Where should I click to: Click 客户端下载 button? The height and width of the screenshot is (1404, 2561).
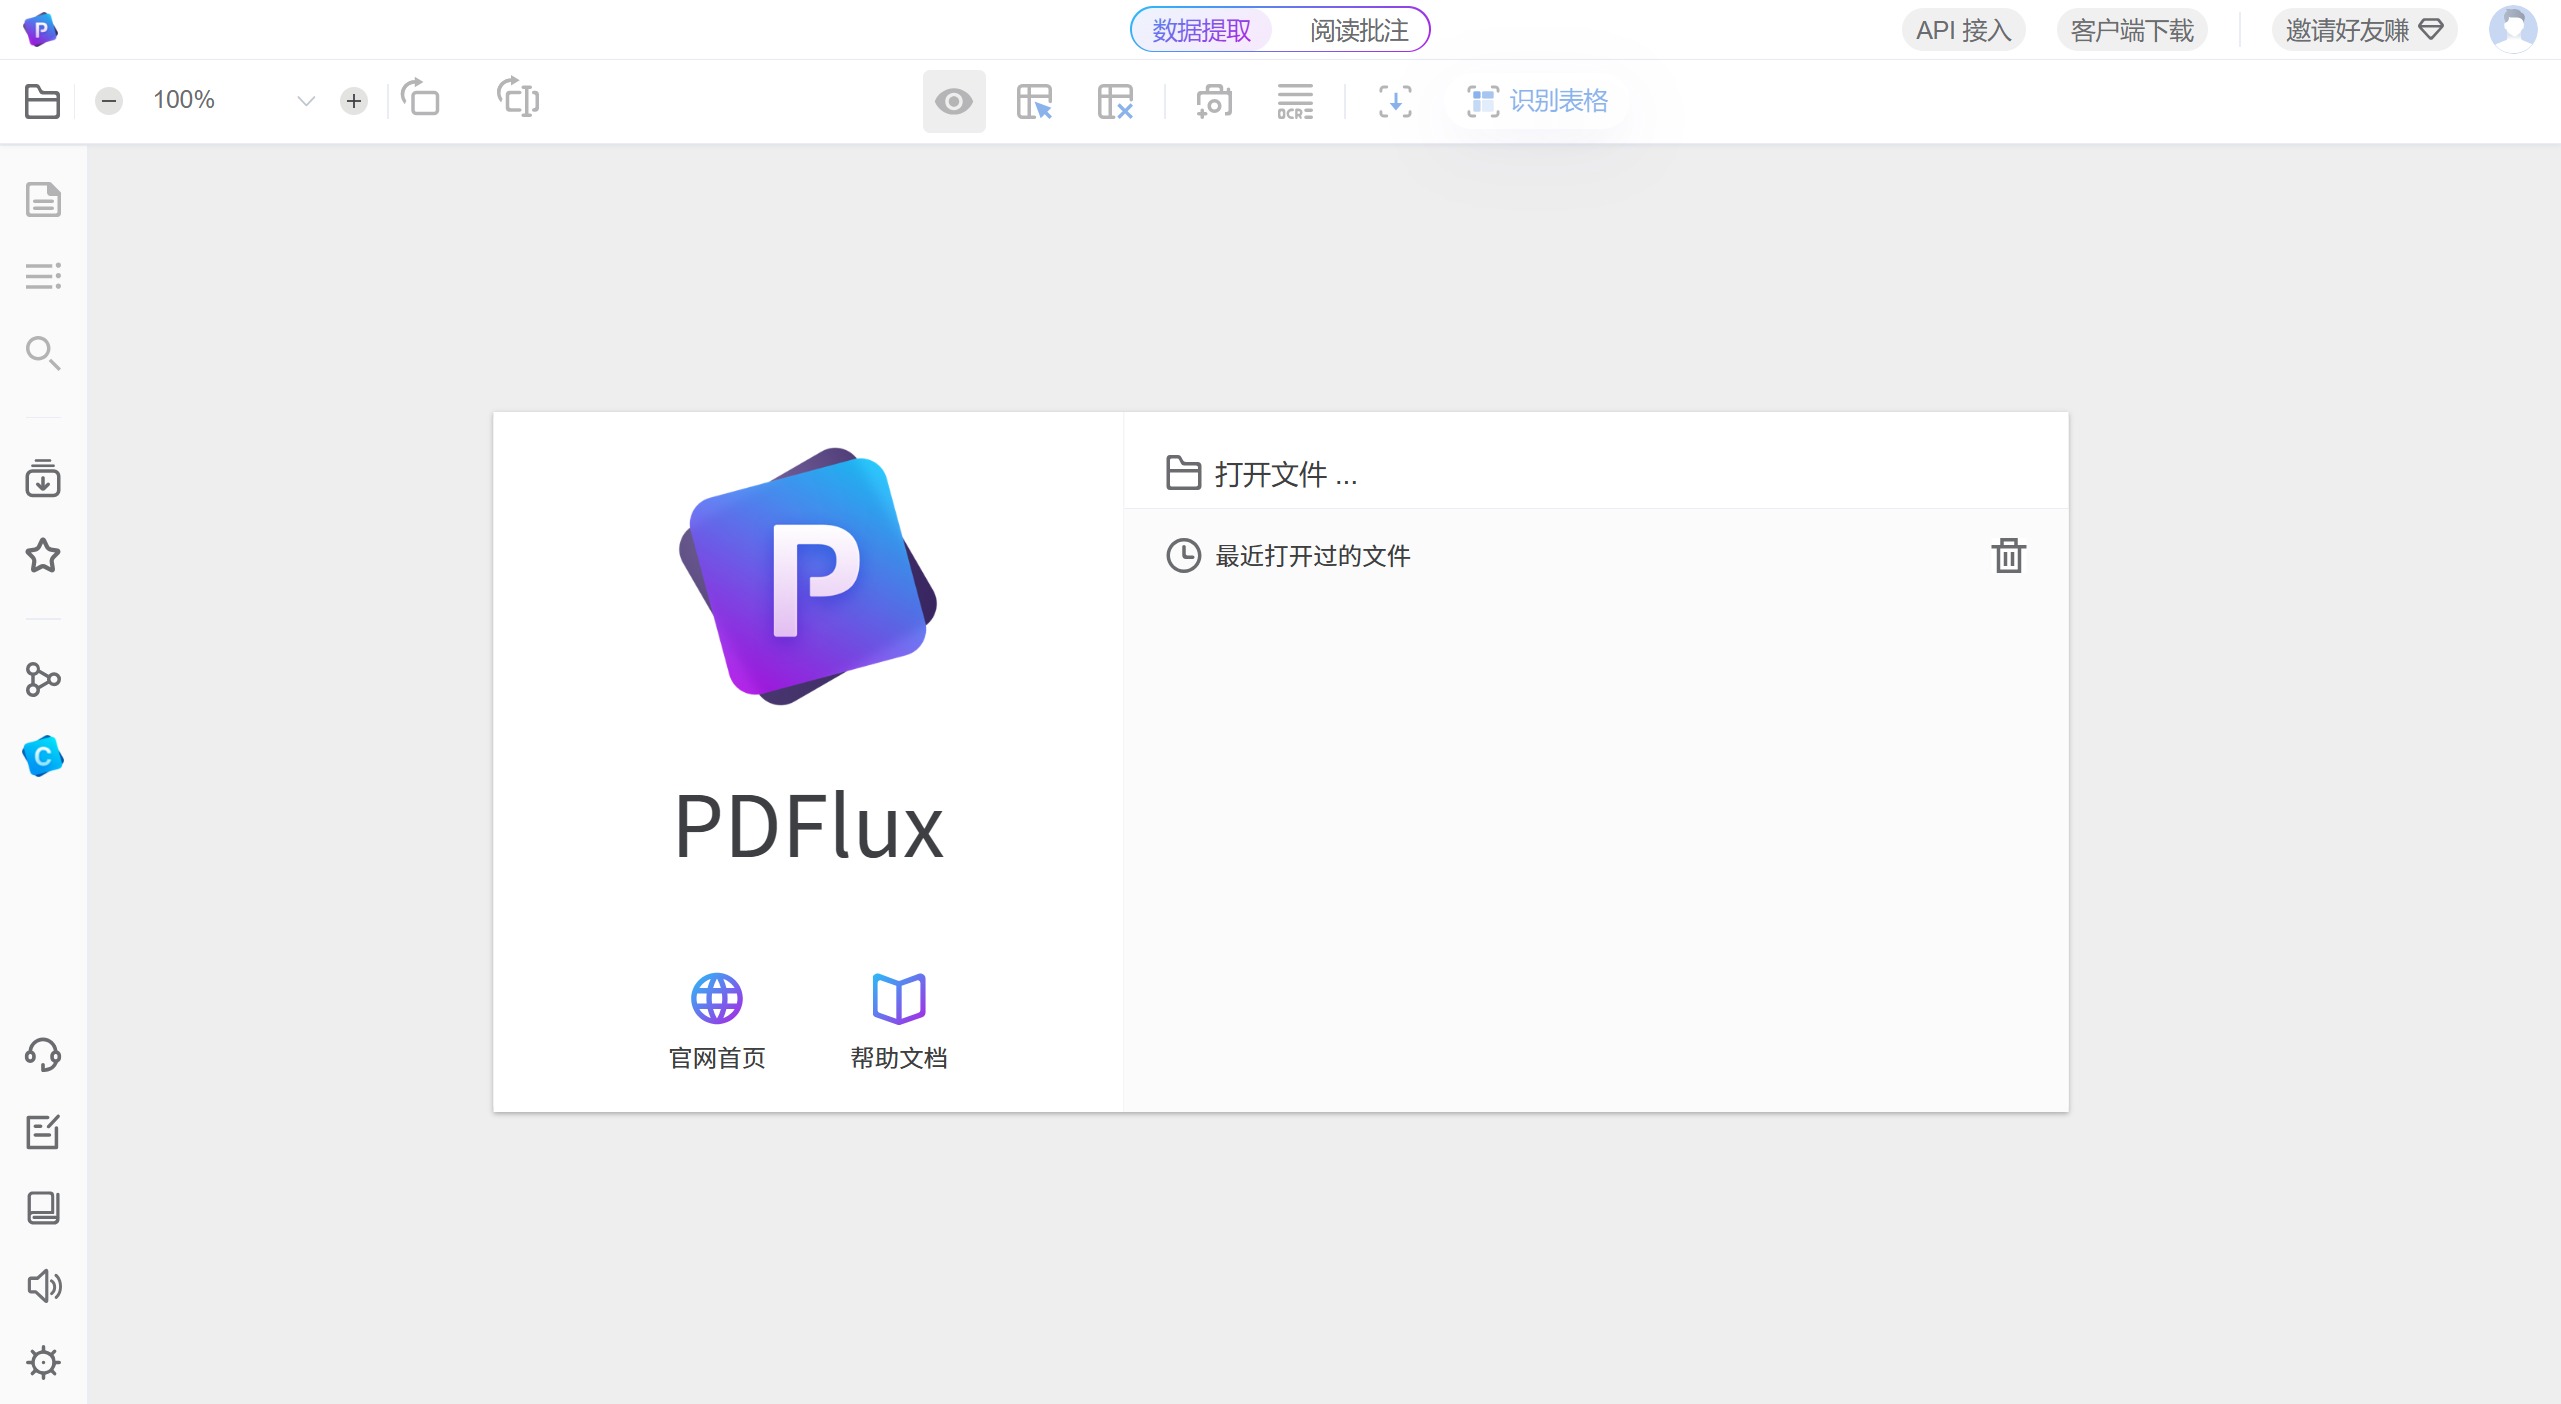[x=2132, y=30]
